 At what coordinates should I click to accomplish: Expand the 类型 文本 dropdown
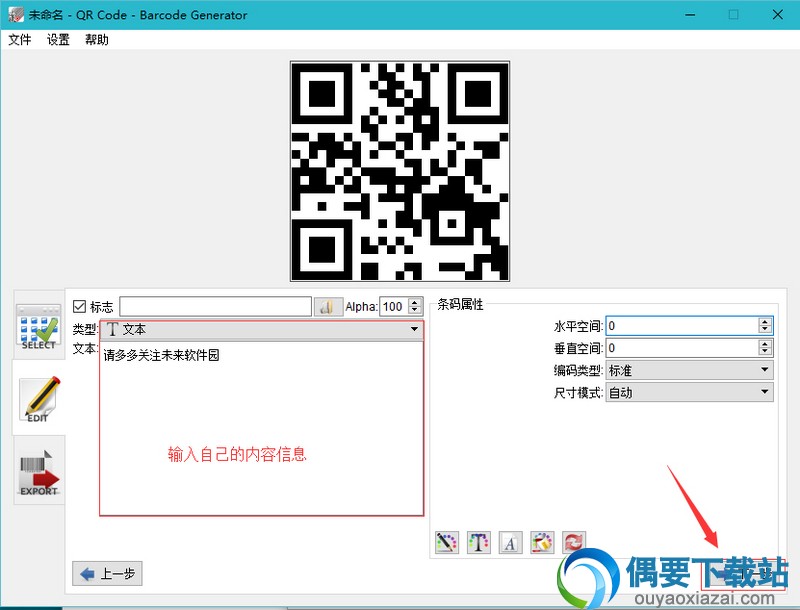pyautogui.click(x=262, y=329)
